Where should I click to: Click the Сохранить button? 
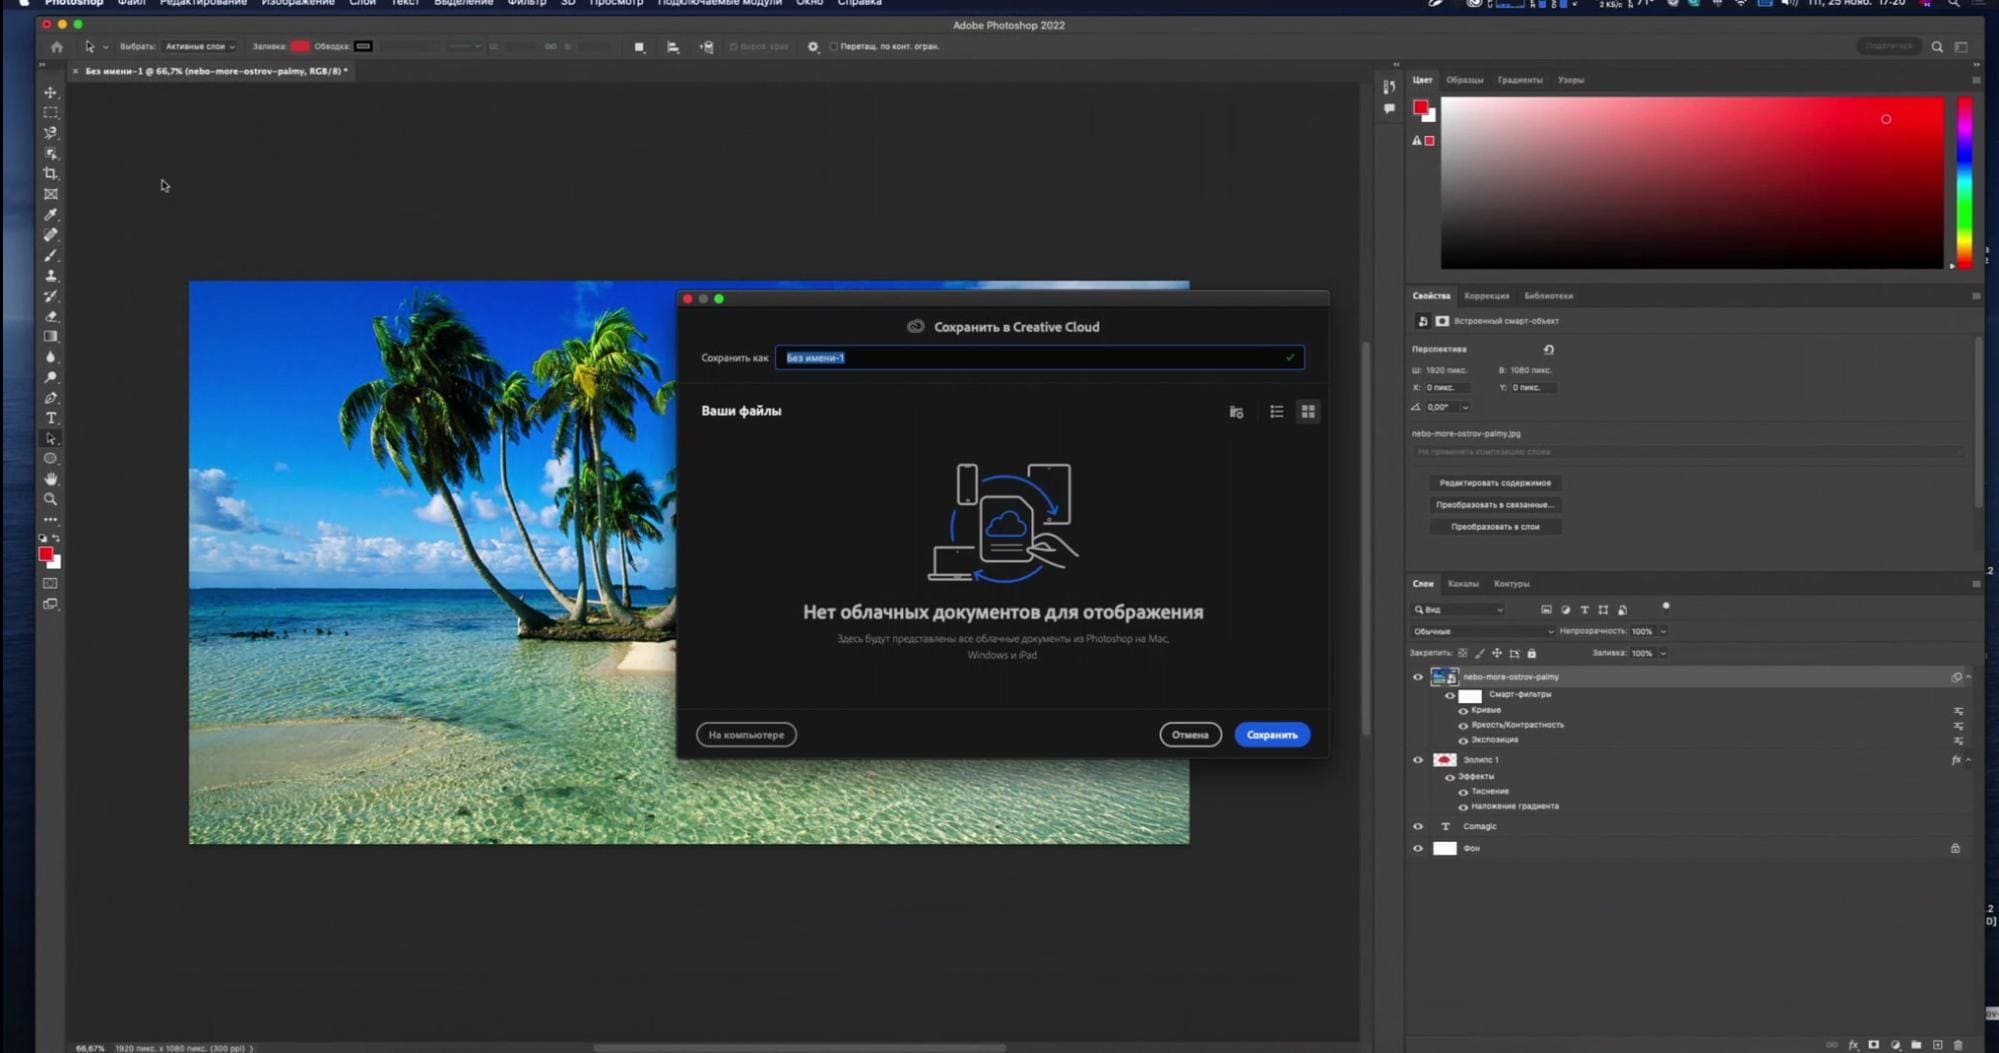1271,735
